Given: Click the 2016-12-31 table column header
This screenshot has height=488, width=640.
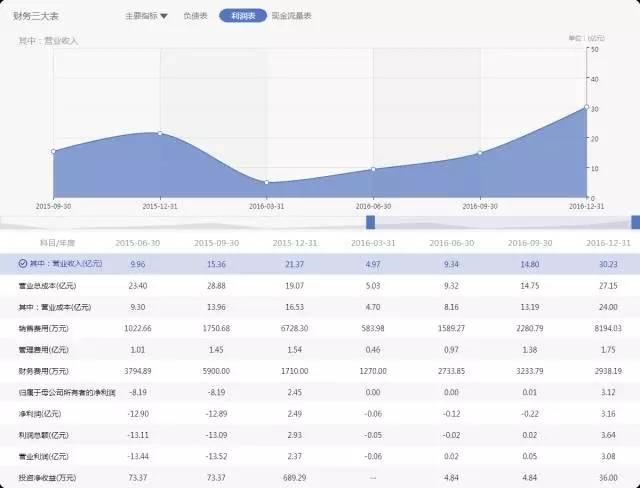Looking at the screenshot, I should pos(608,243).
